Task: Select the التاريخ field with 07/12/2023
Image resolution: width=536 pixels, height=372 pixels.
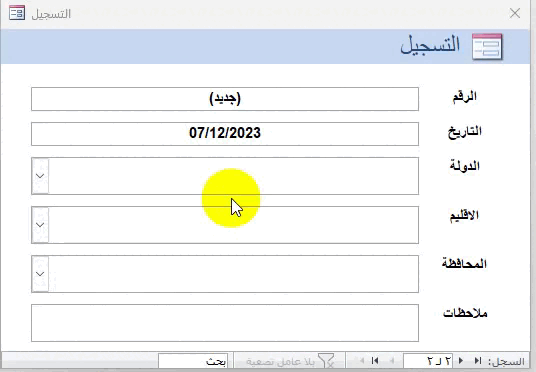Action: coord(225,134)
